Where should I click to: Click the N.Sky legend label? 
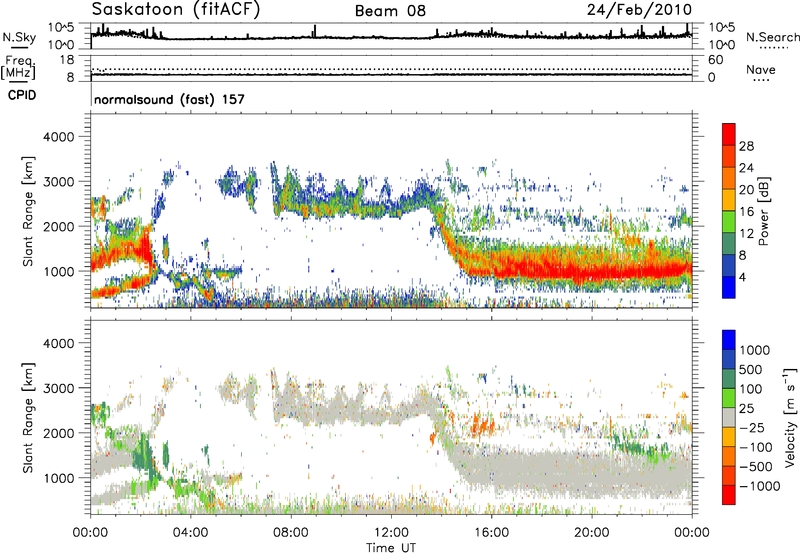19,37
